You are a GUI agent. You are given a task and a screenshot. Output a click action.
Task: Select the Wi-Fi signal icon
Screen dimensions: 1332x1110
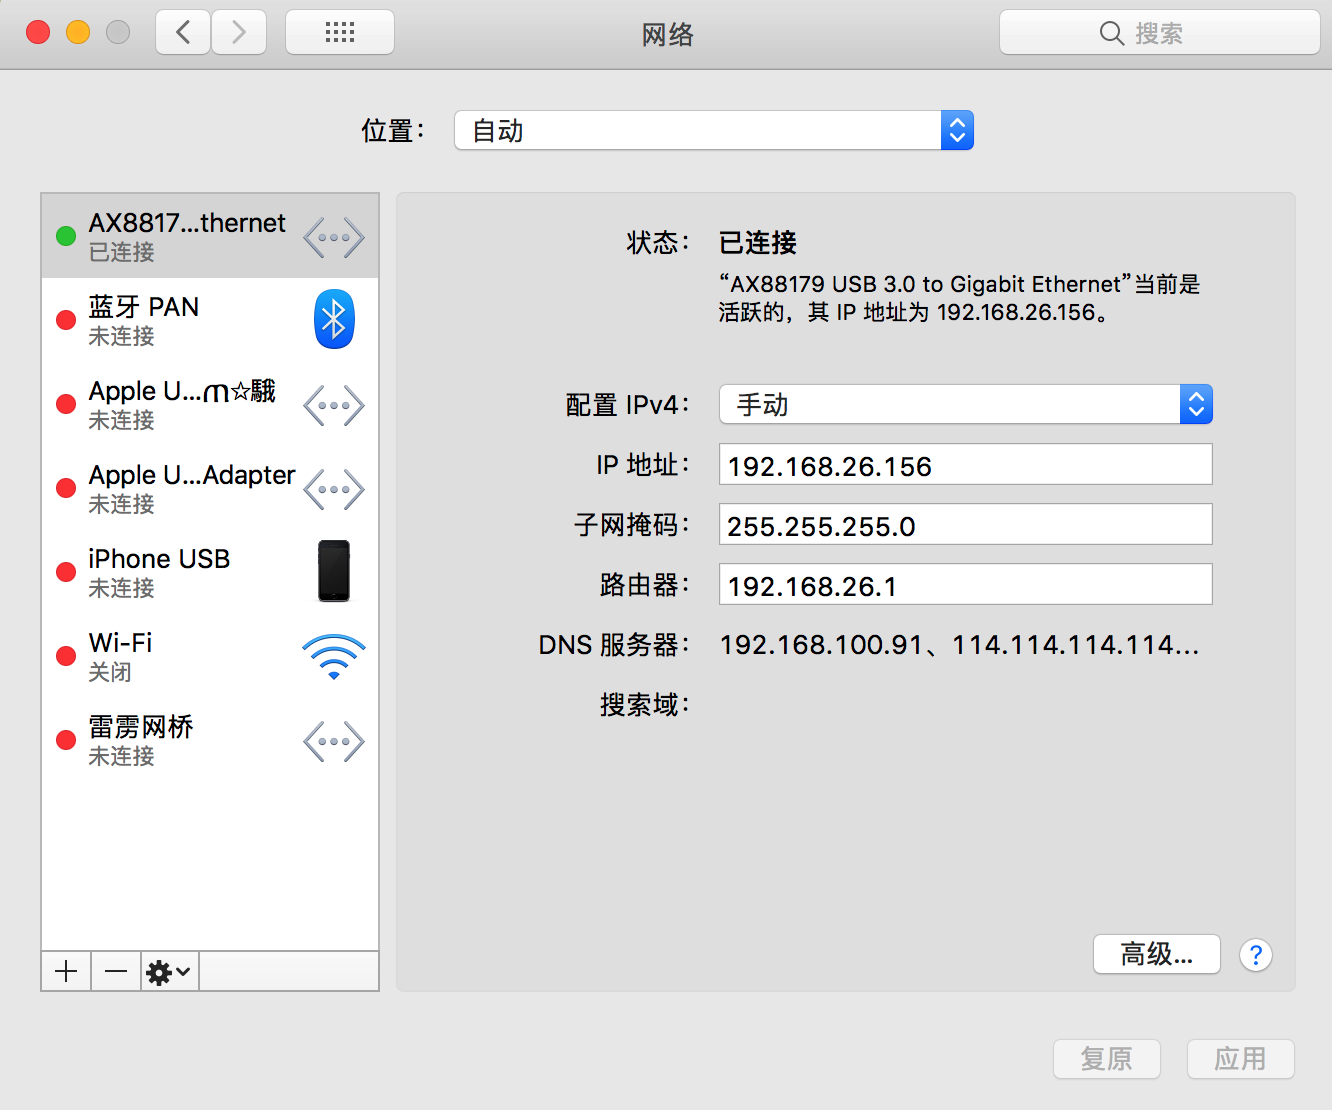(x=333, y=657)
